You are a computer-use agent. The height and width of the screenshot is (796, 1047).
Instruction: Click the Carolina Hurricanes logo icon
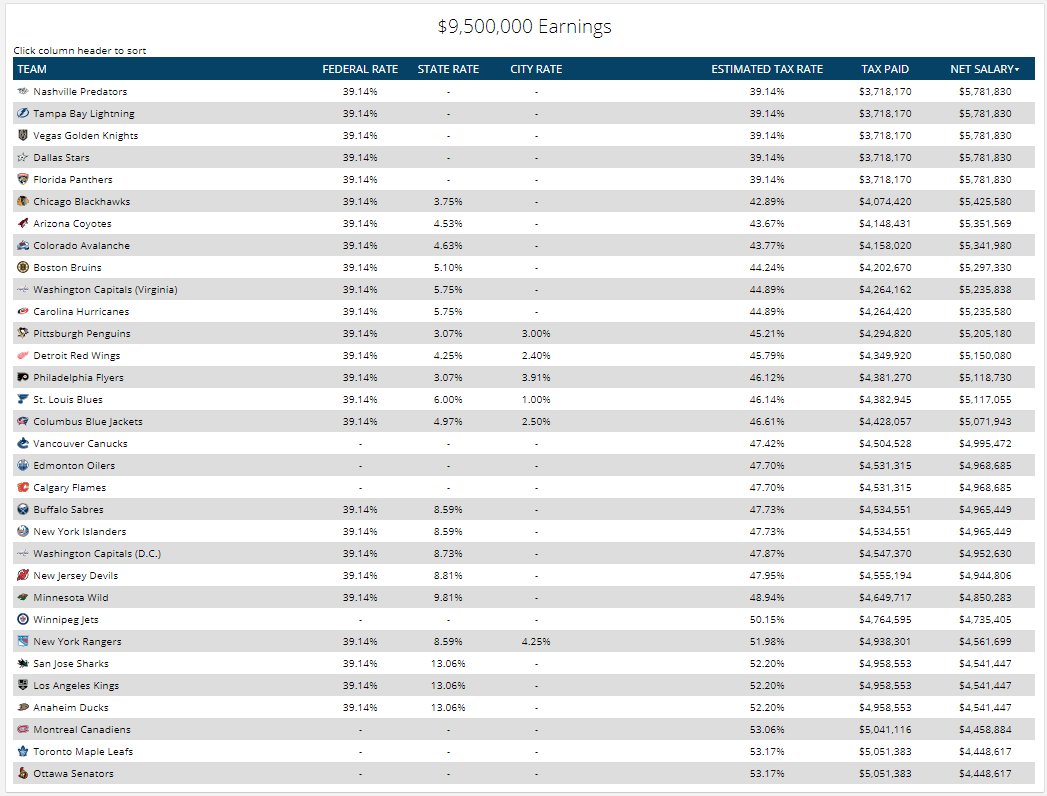pos(23,311)
